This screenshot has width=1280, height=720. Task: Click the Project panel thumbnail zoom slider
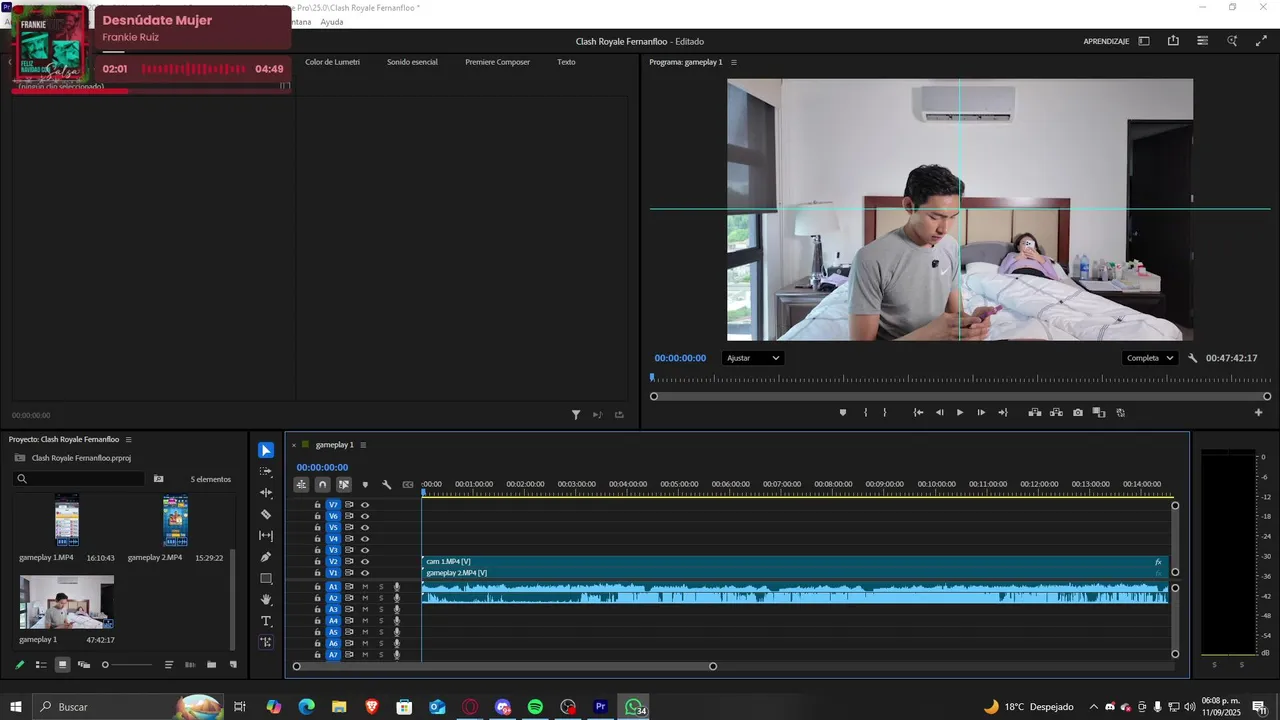tap(128, 665)
